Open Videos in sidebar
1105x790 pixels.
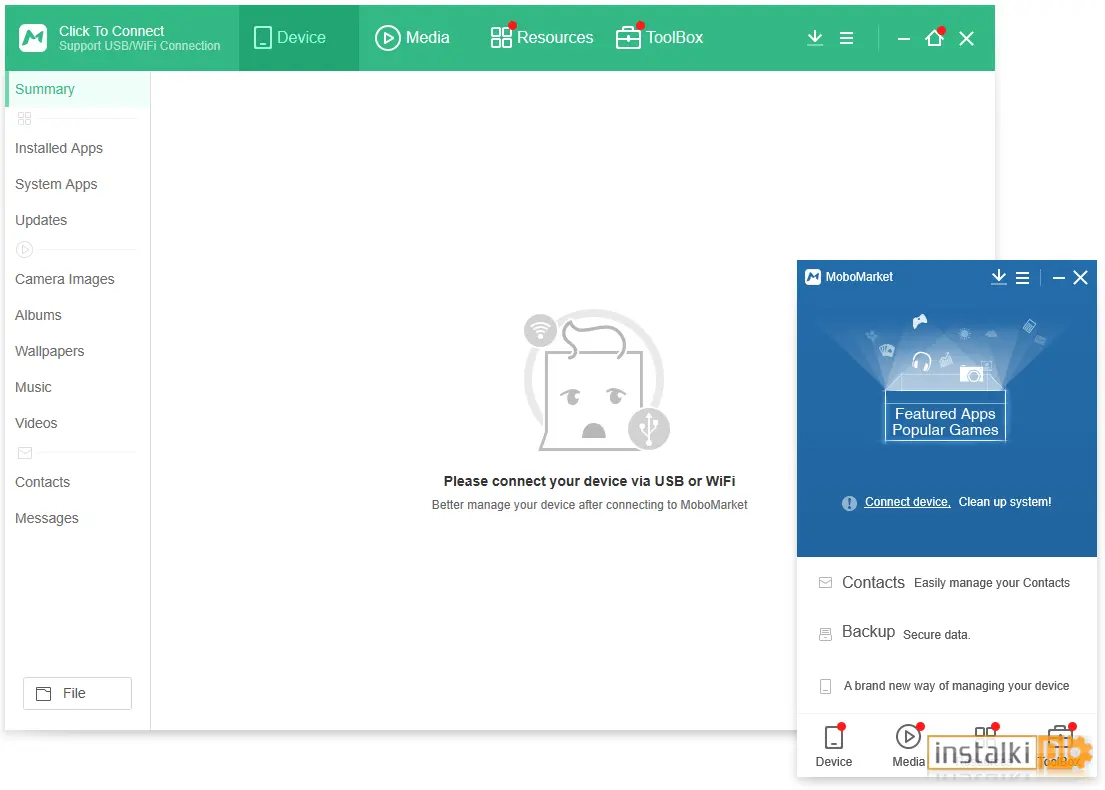[x=36, y=423]
